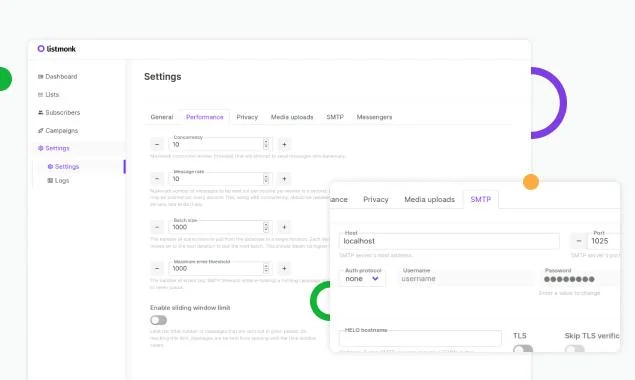635x380 pixels.
Task: Collapse the Settings sidebar section
Action: [57, 148]
